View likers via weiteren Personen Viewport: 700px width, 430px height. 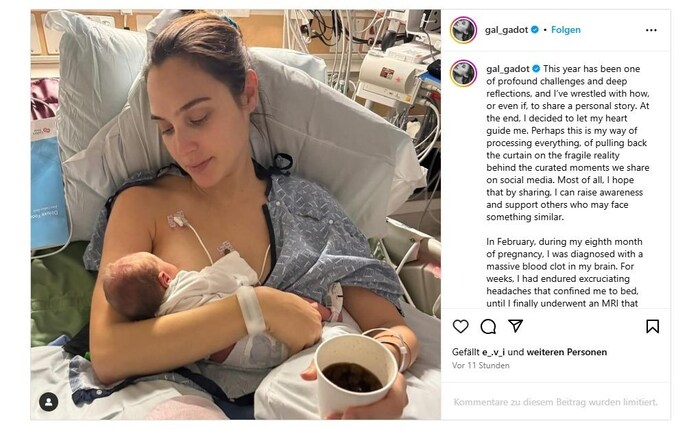point(567,352)
